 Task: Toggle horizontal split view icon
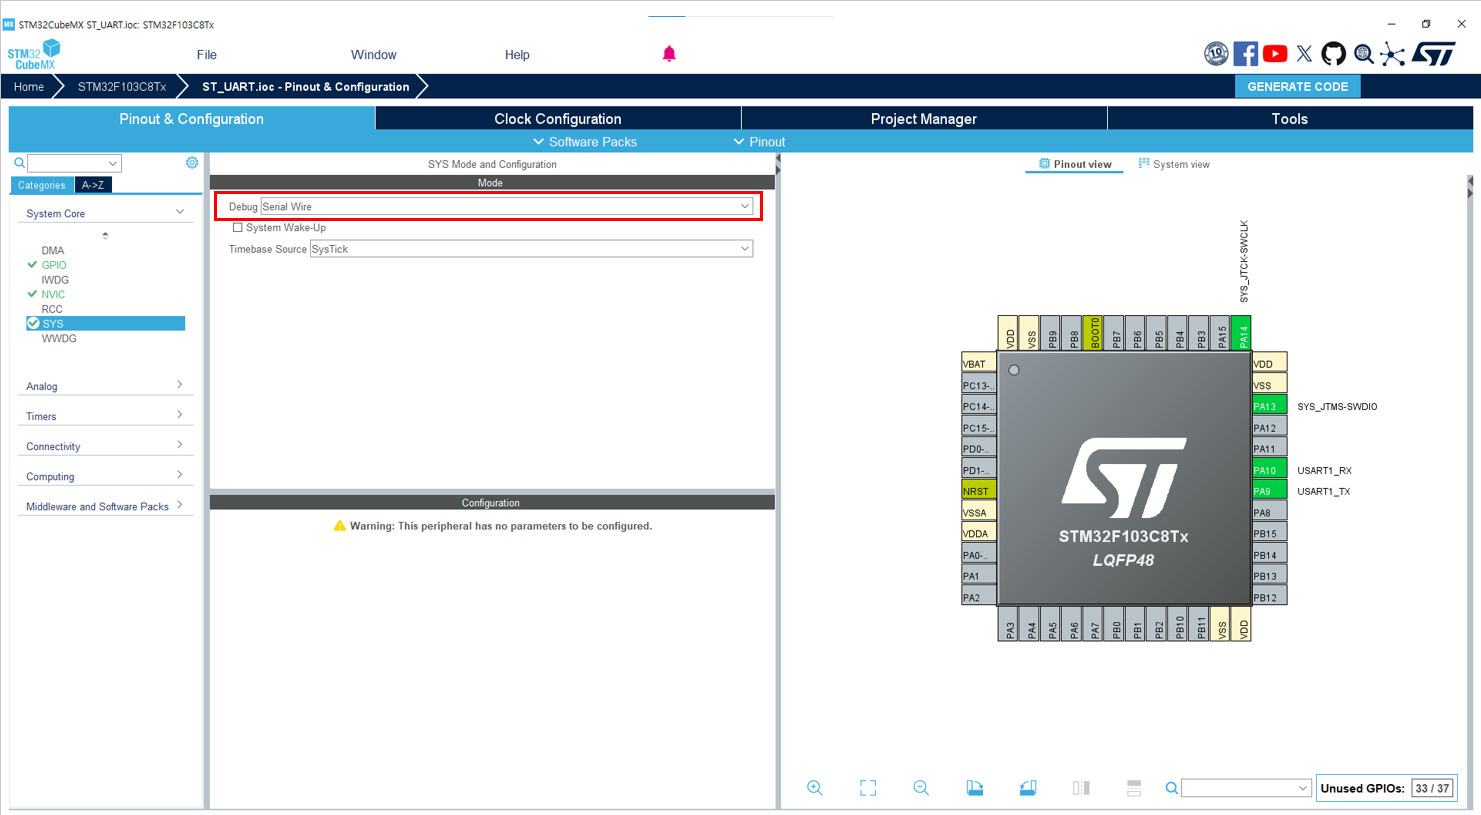coord(1134,788)
